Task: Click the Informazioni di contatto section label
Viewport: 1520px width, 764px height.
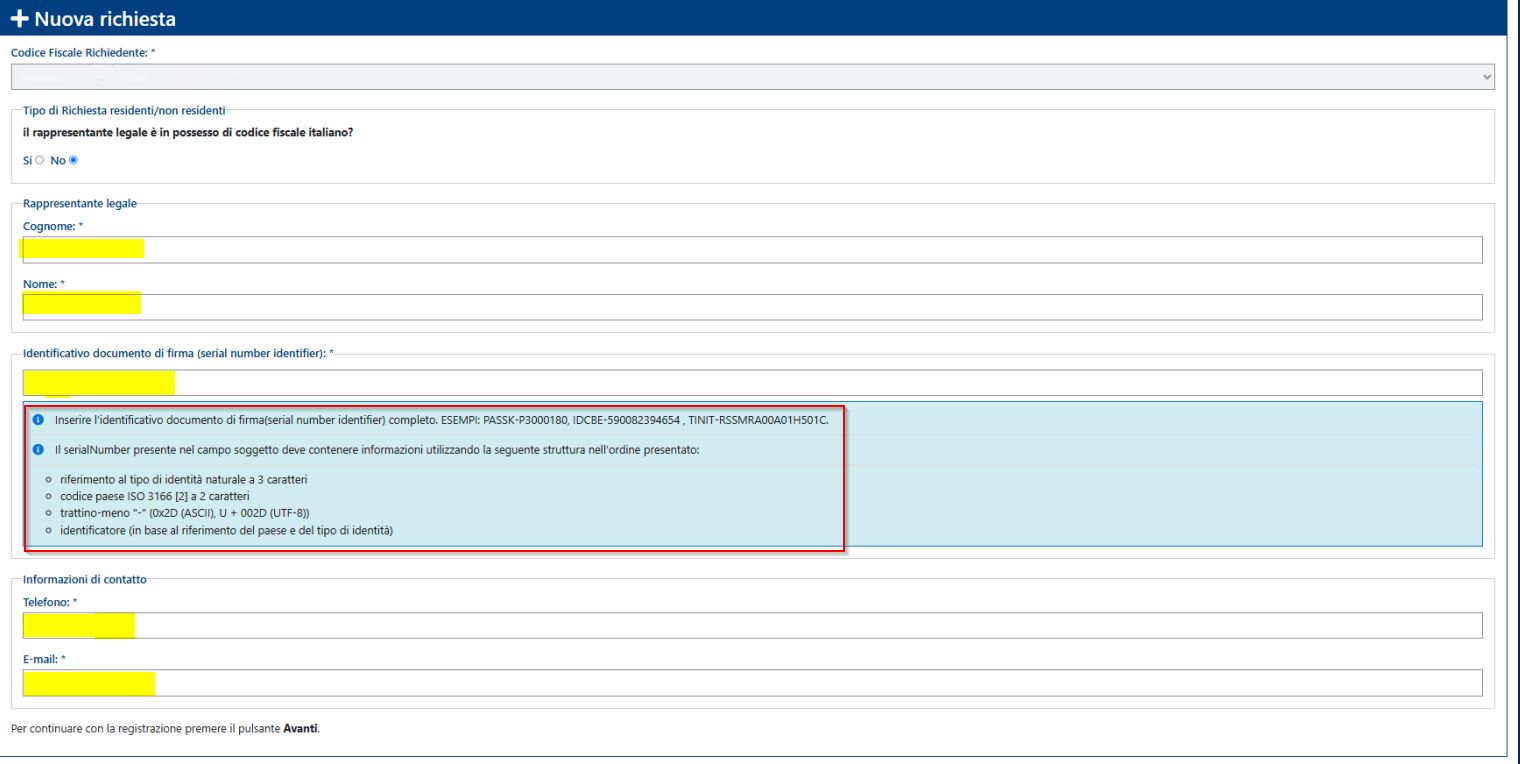Action: [84, 580]
